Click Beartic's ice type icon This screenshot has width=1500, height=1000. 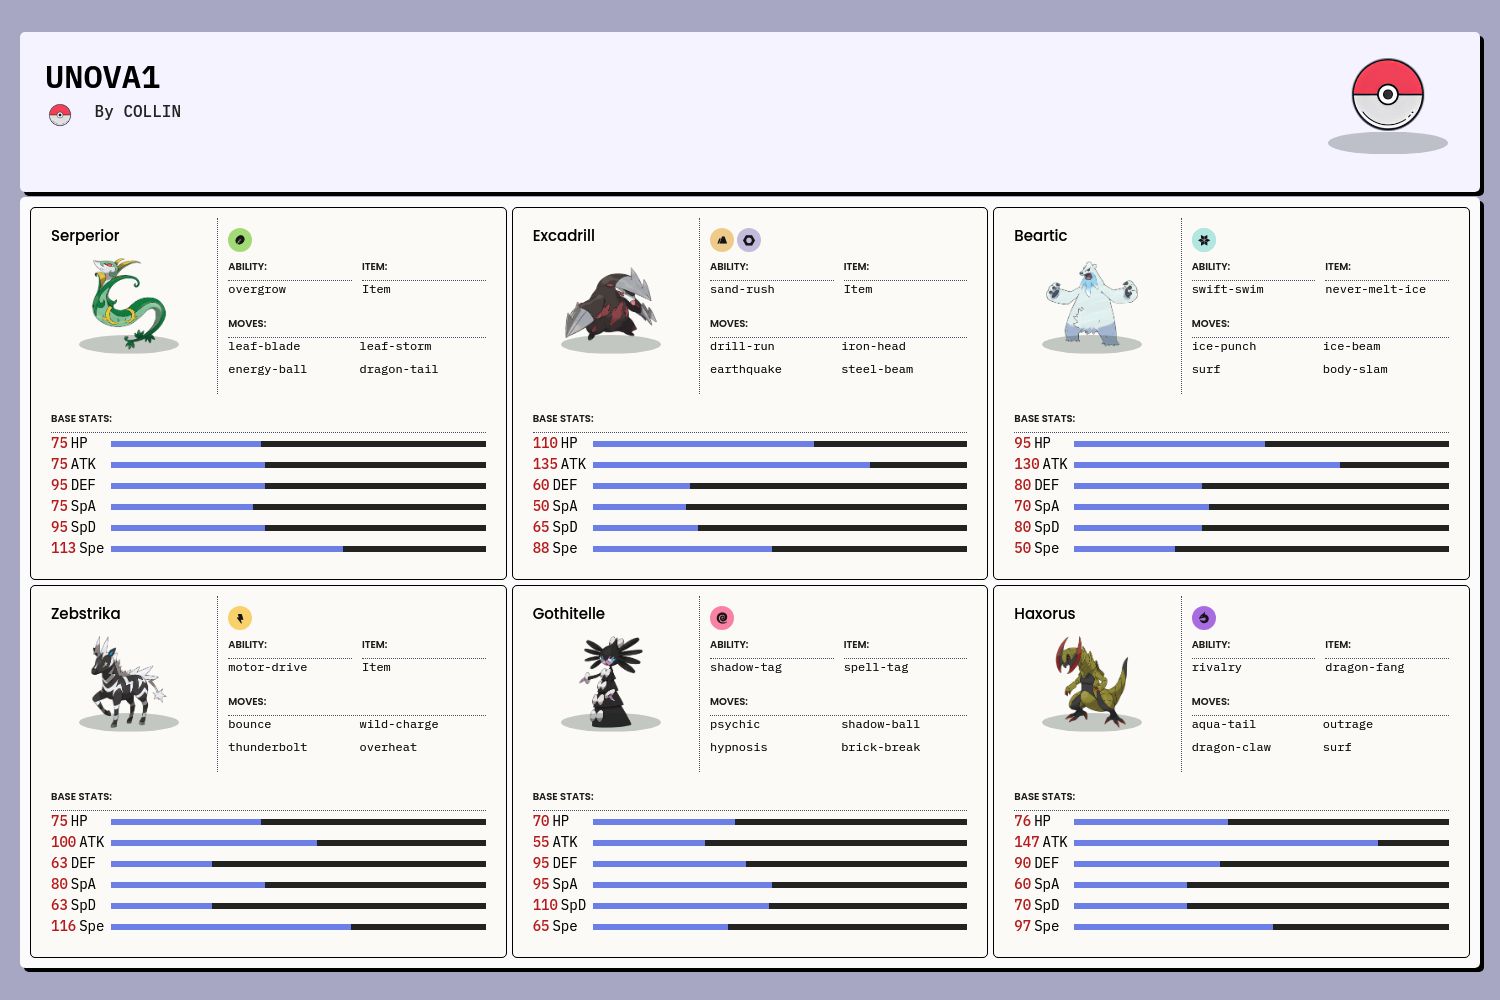1204,240
